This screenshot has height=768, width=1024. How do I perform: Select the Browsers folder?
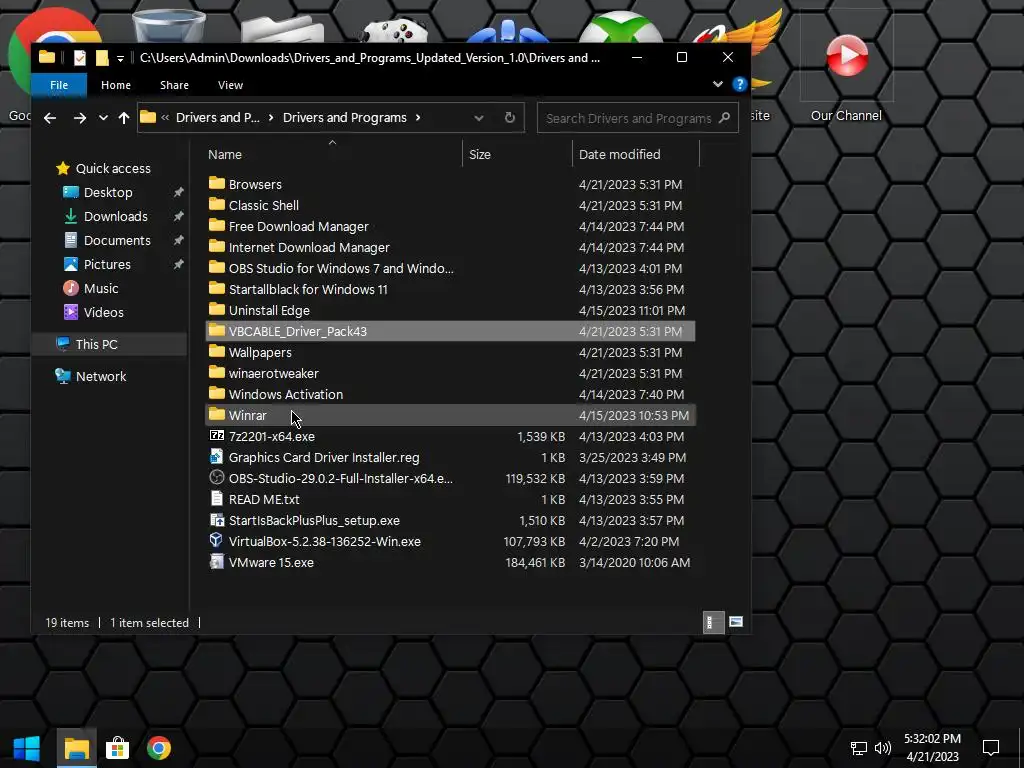pos(451,184)
